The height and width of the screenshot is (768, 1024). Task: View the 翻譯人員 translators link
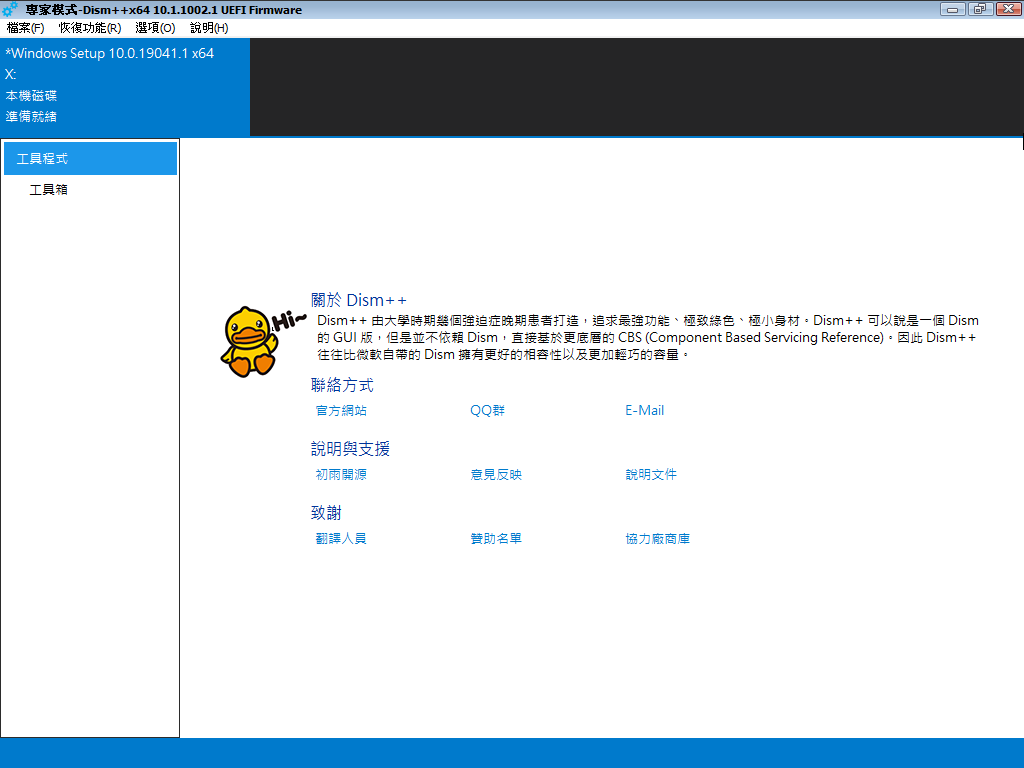tap(341, 539)
